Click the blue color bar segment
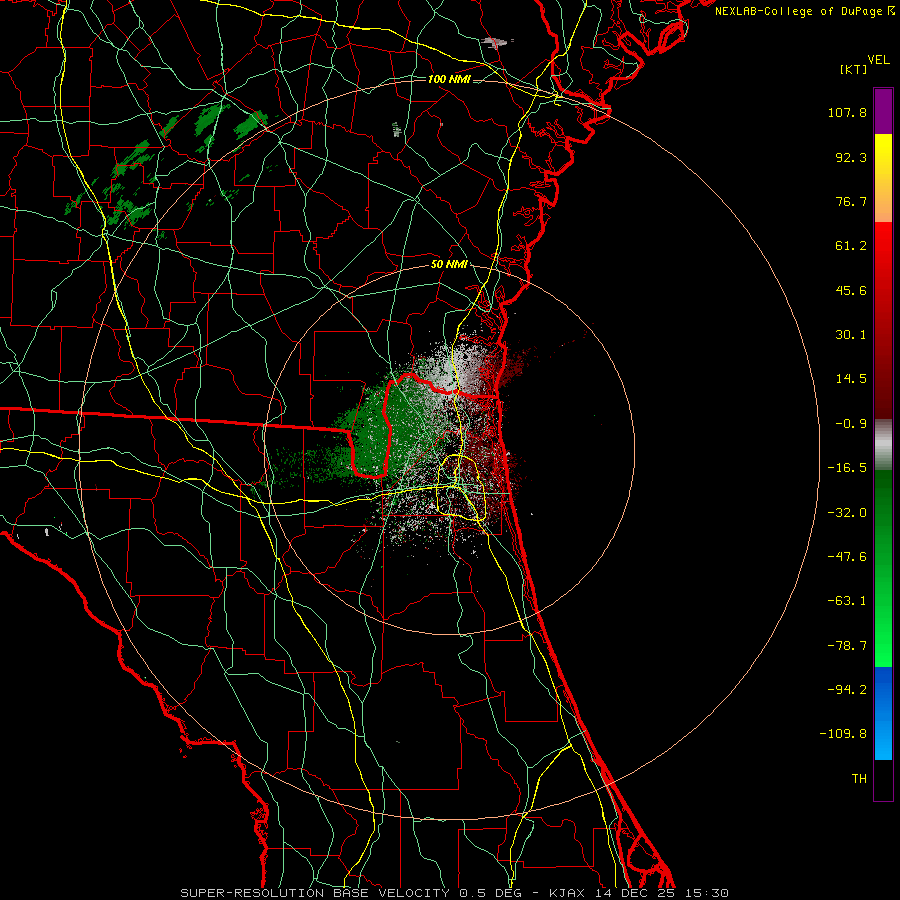The image size is (900, 900). tap(883, 713)
